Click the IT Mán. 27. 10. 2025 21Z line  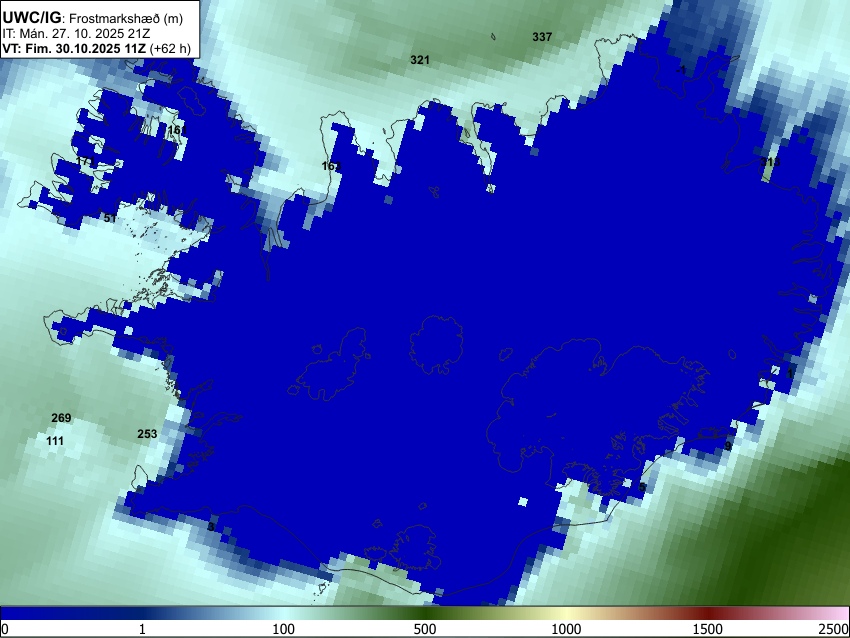(x=76, y=34)
